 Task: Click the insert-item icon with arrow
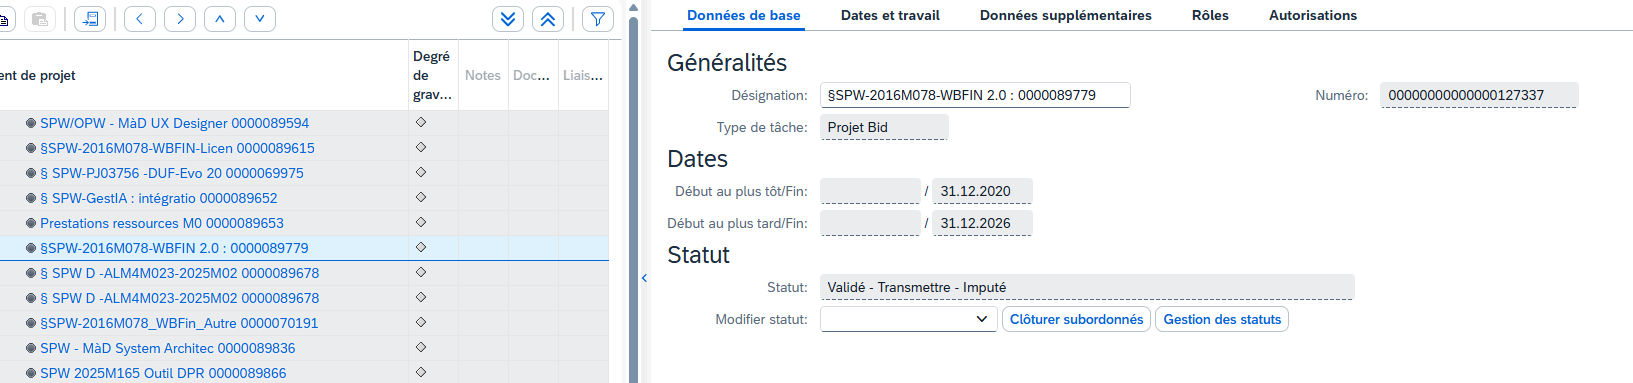click(x=90, y=19)
